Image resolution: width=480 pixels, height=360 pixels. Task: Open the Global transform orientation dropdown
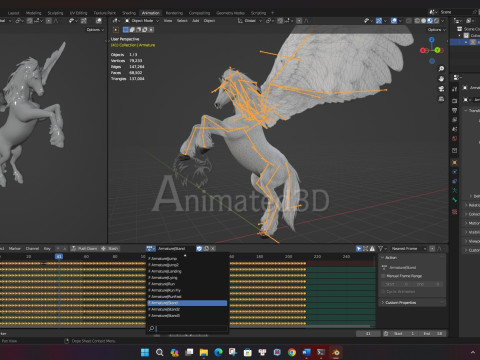(249, 21)
